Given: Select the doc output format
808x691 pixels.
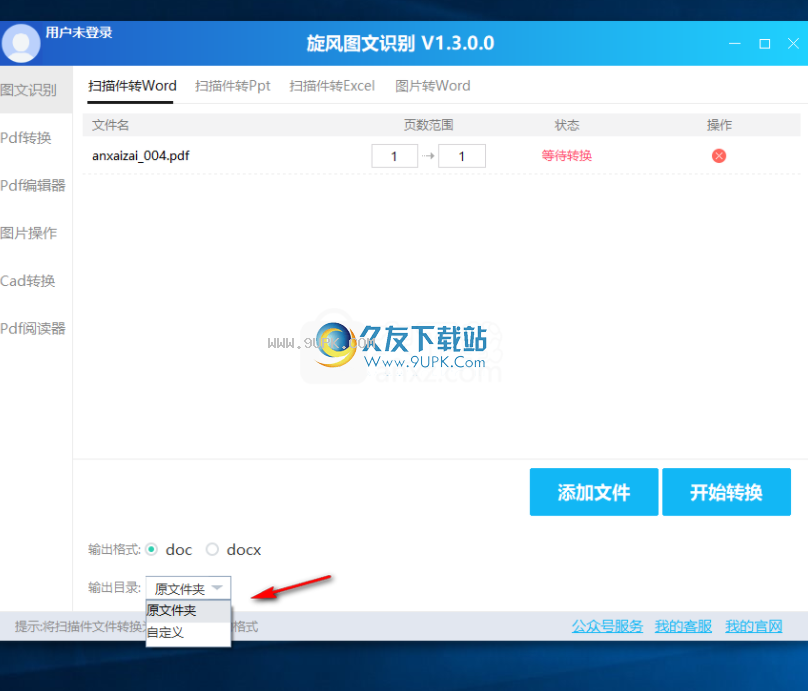Looking at the screenshot, I should (152, 549).
